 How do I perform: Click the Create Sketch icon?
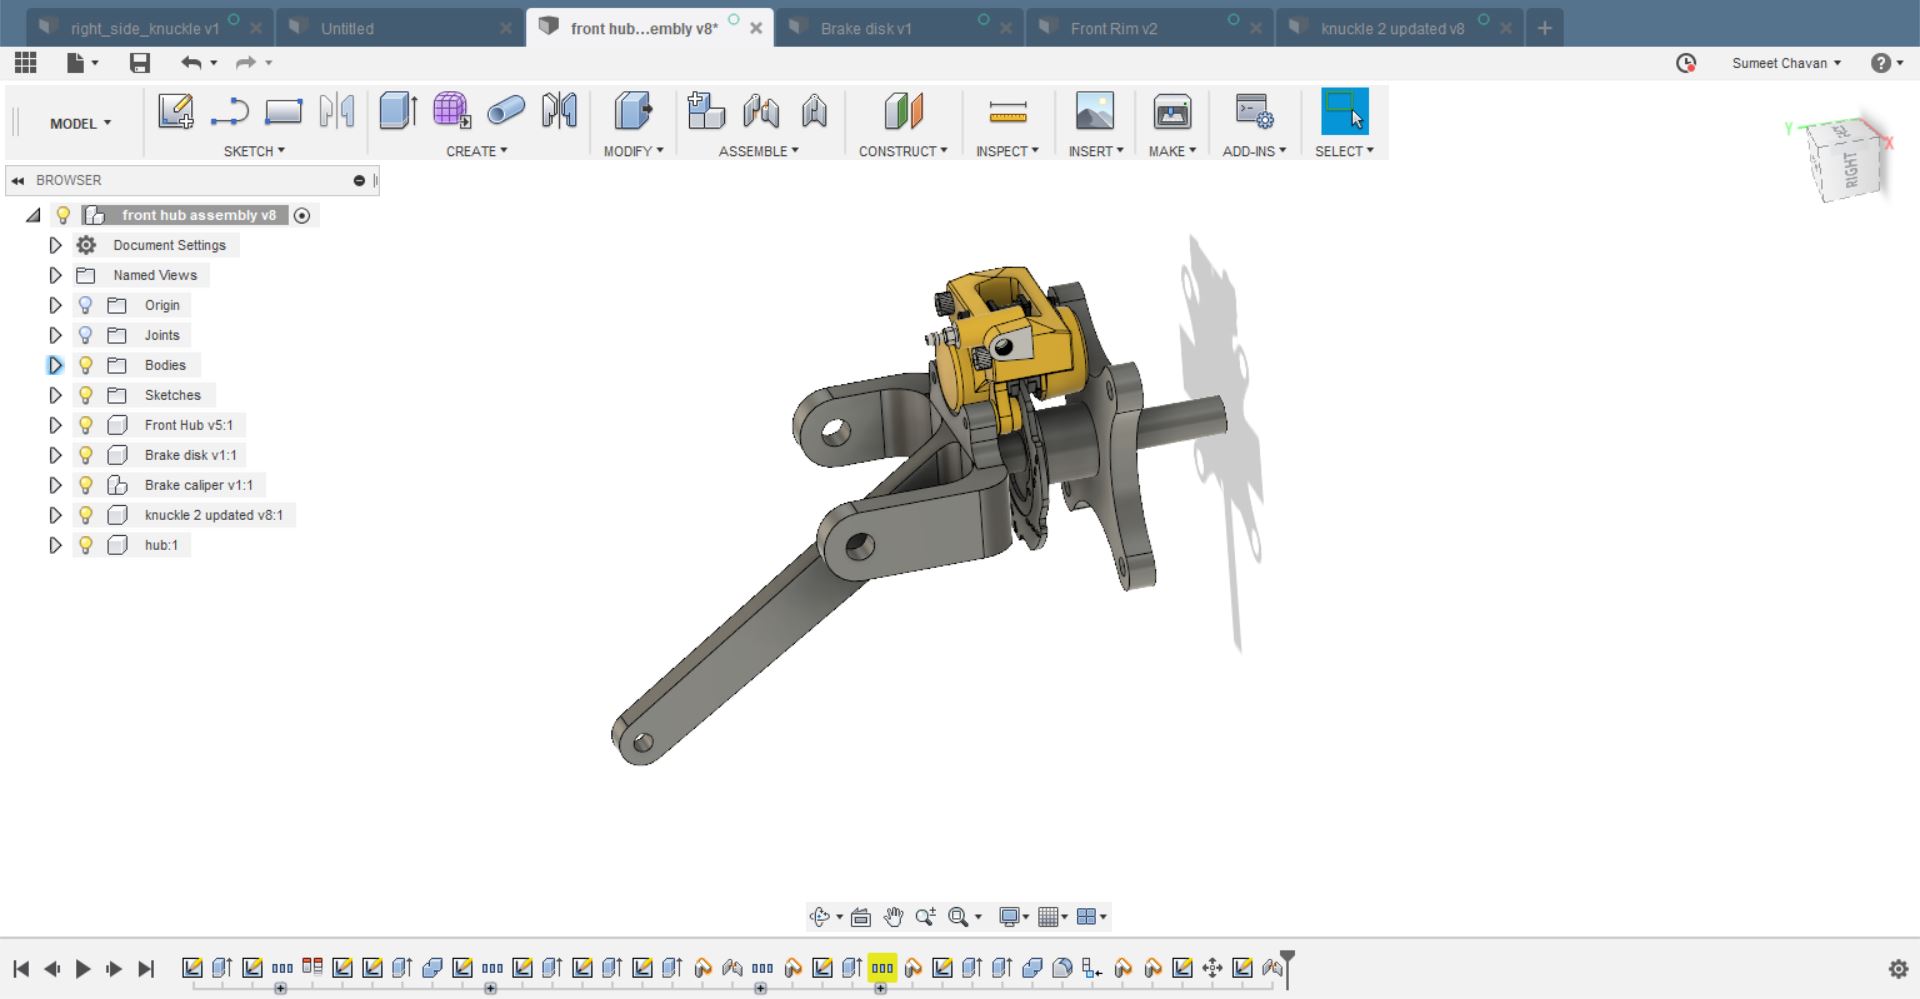coord(176,111)
